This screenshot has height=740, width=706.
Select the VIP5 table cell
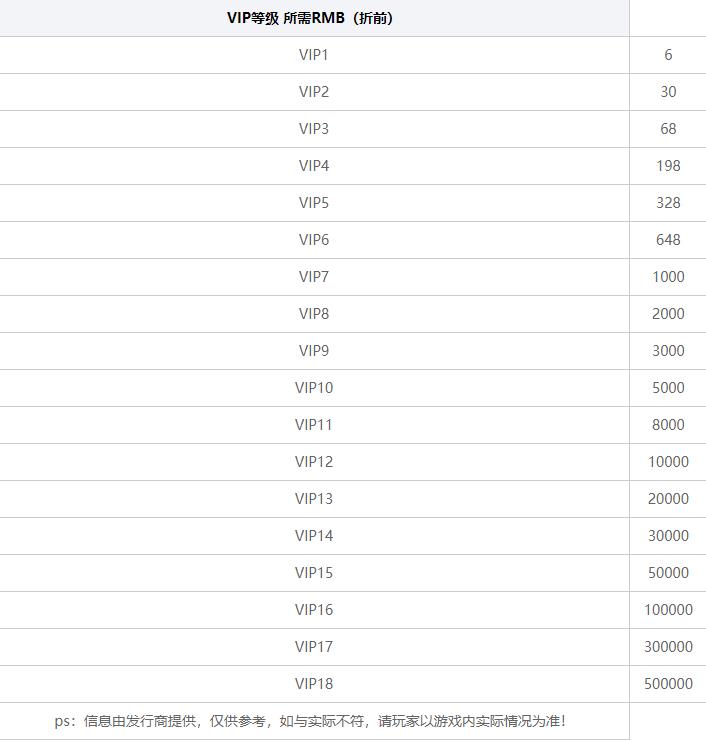coord(314,203)
